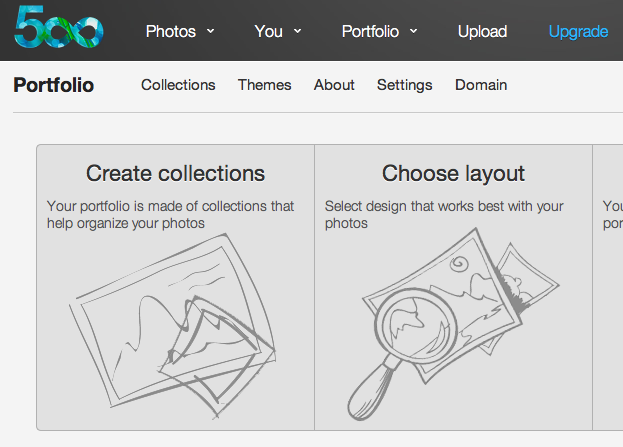
Task: Click the blue Upgrade link
Action: [578, 31]
